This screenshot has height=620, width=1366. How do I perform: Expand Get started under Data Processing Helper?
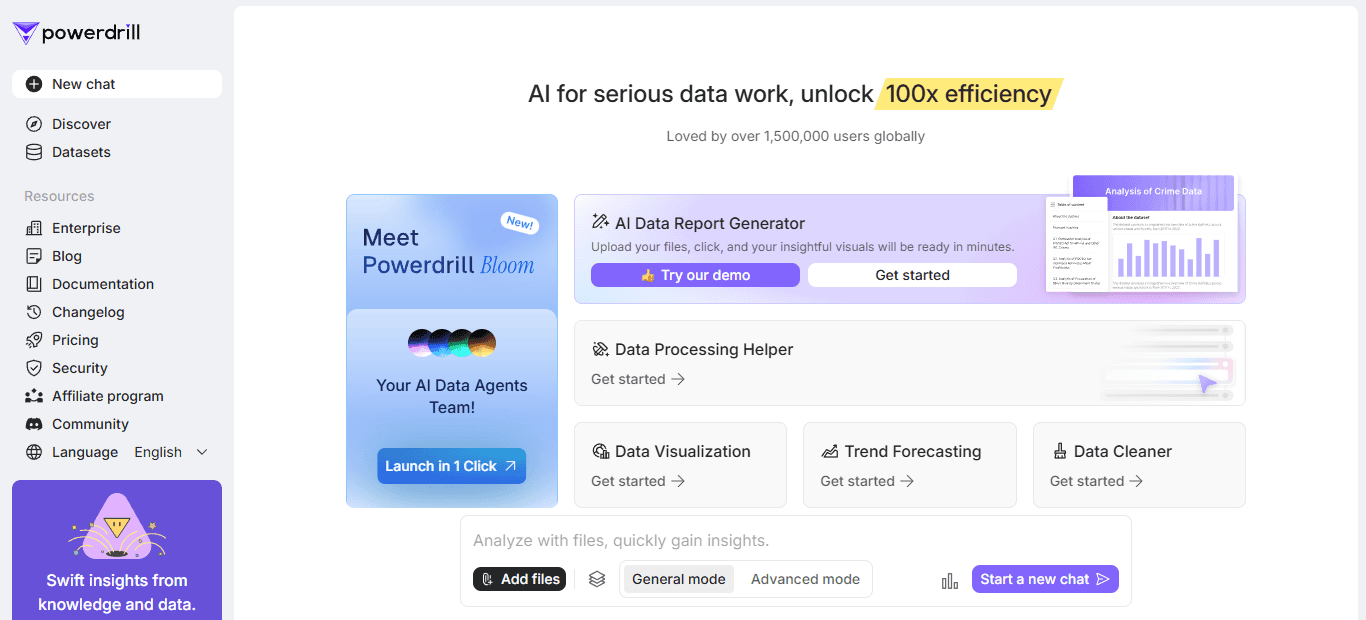pyautogui.click(x=638, y=379)
